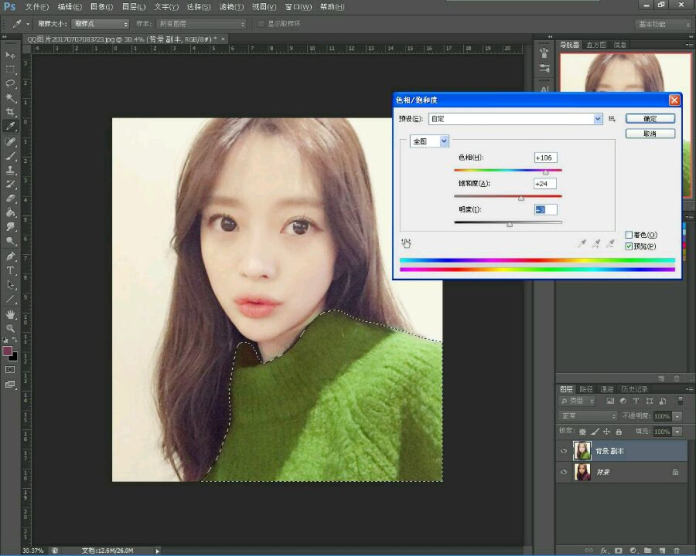This screenshot has height=556, width=696.
Task: Enable the 着色 (Colorize) checkbox
Action: point(628,235)
